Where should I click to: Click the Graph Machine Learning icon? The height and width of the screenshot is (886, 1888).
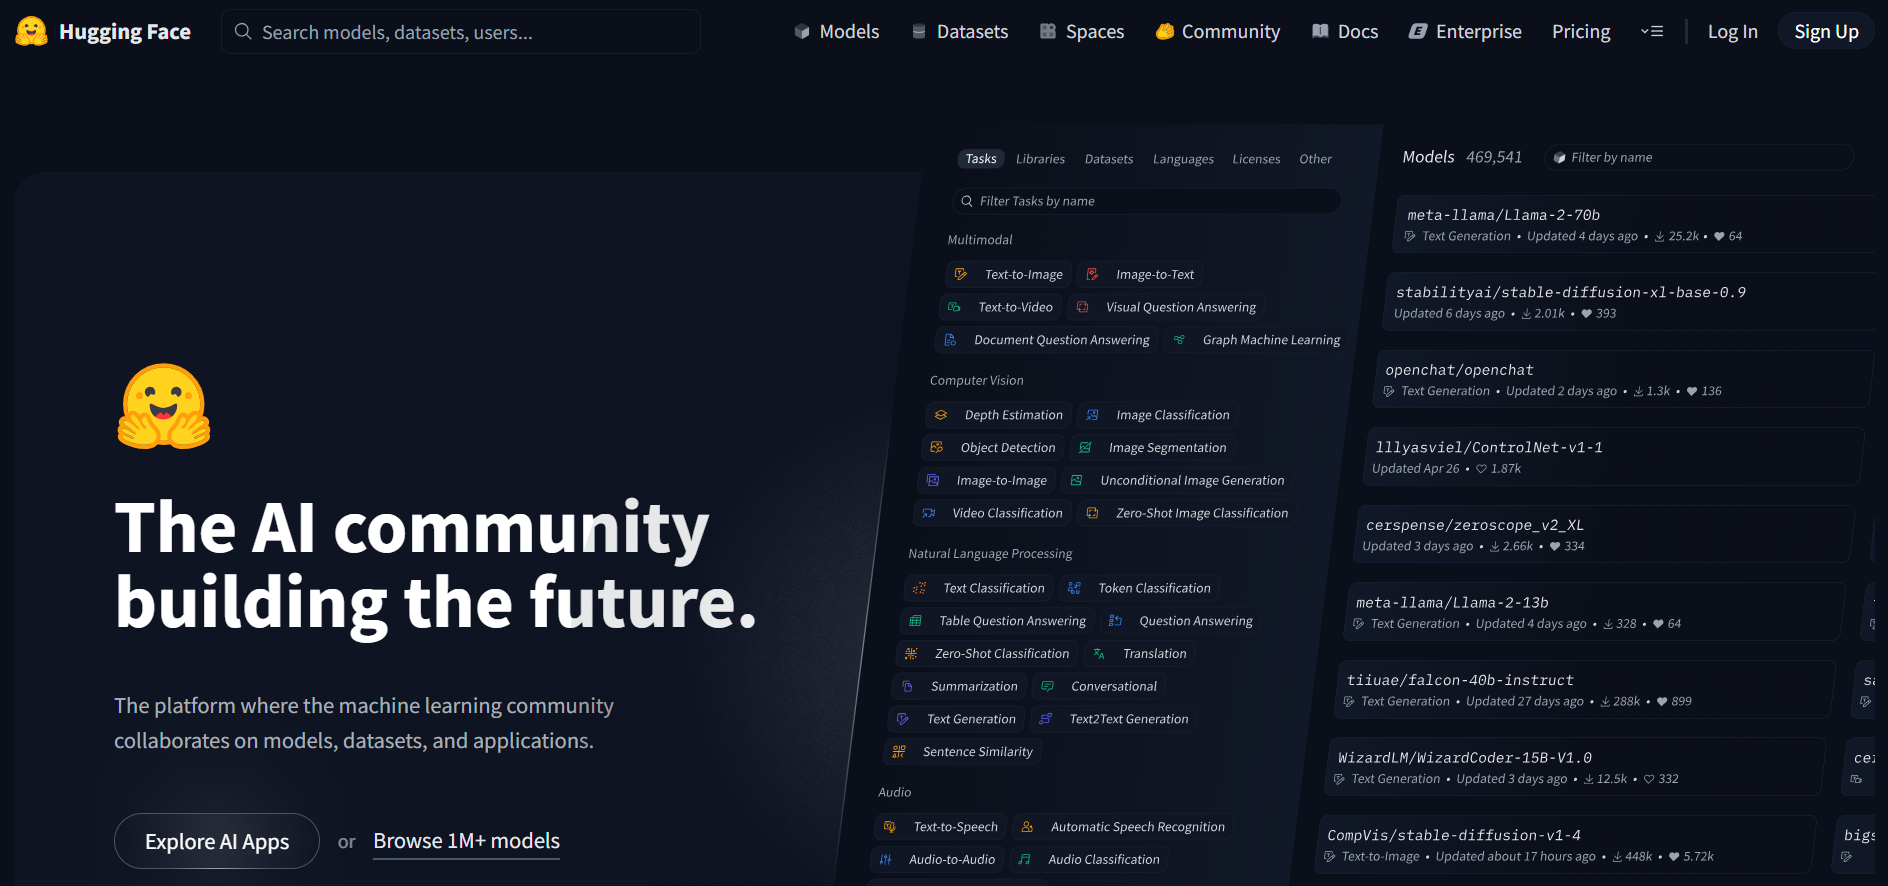point(1179,340)
